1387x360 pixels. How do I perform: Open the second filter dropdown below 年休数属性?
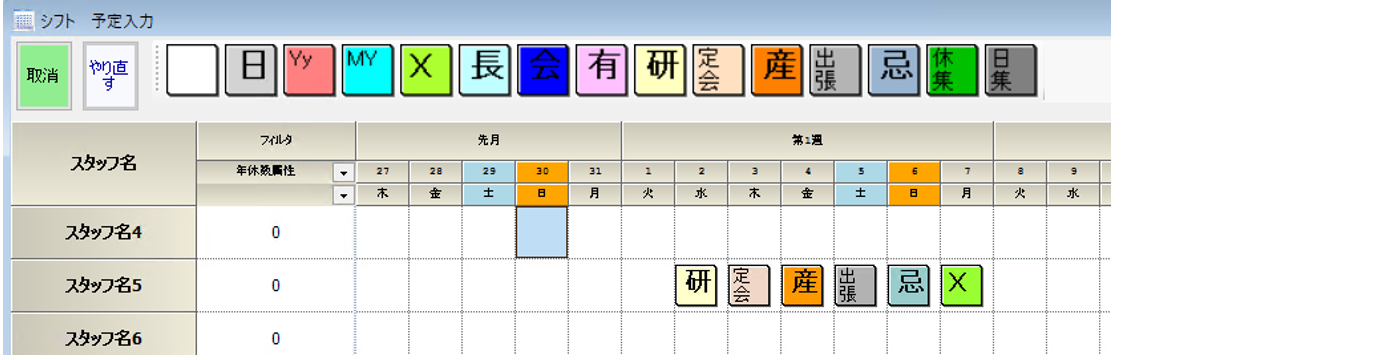345,196
